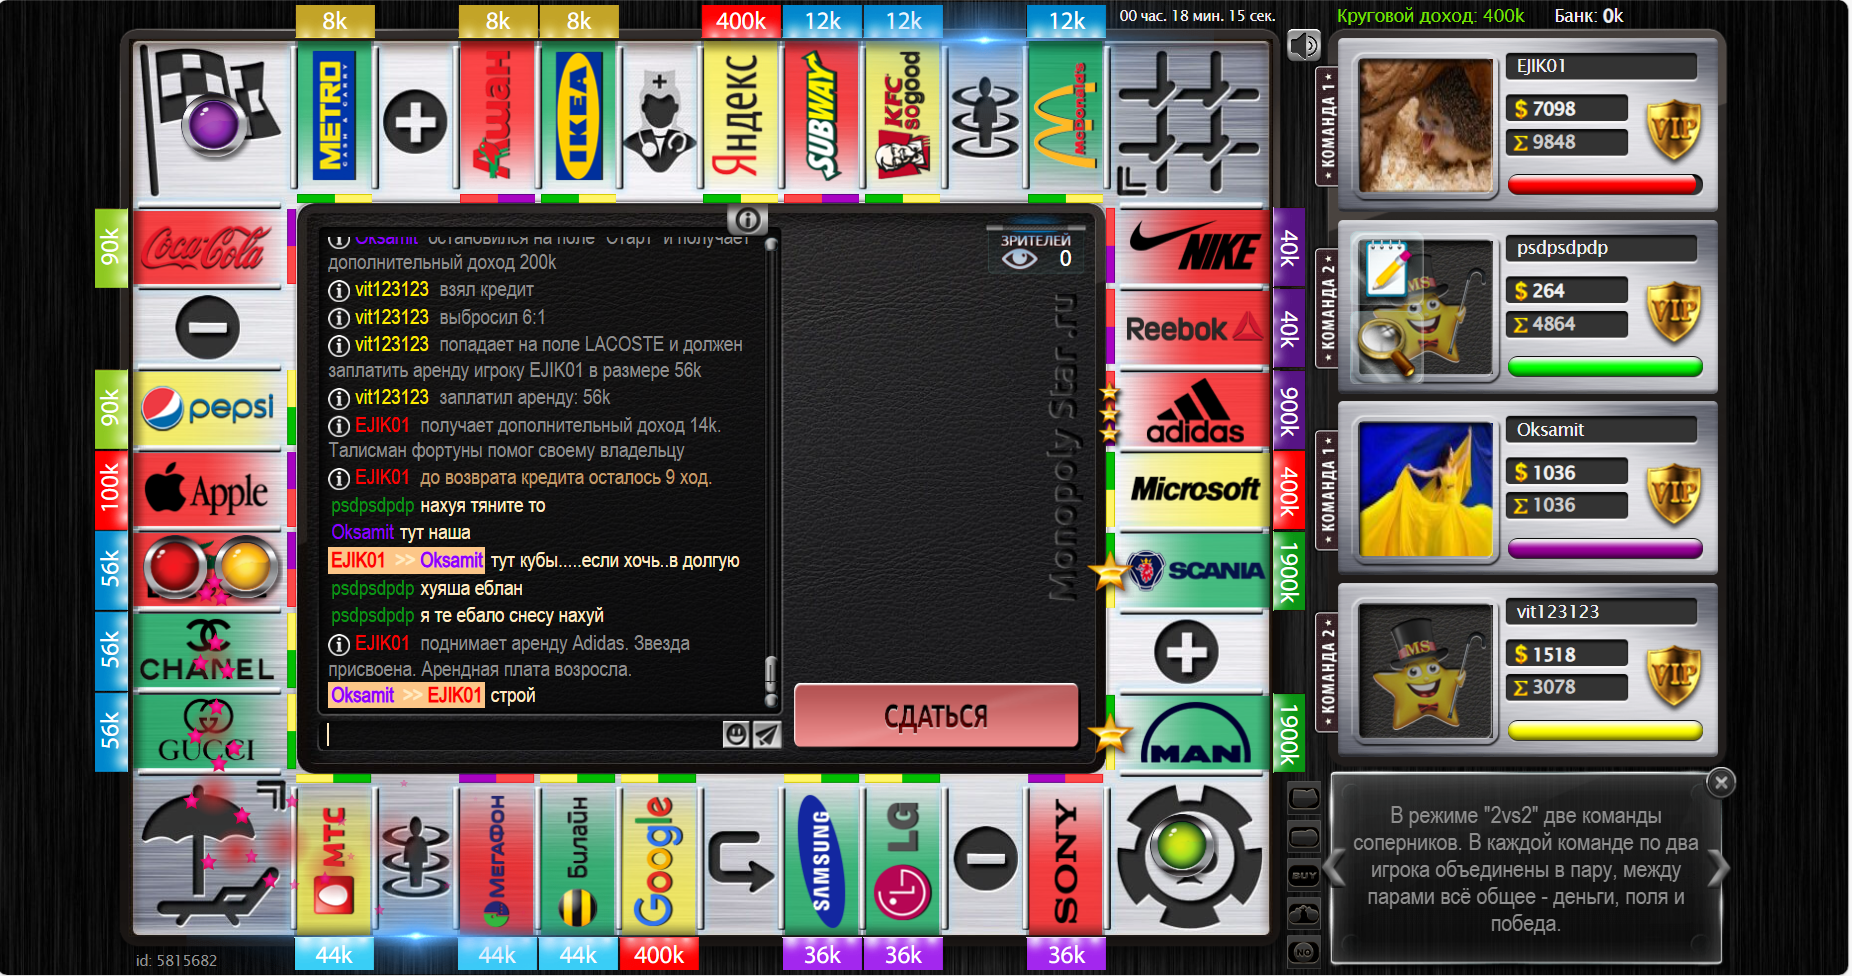The height and width of the screenshot is (976, 1852).
Task: Click psdpsdpdp's green timer bar
Action: click(x=1604, y=367)
